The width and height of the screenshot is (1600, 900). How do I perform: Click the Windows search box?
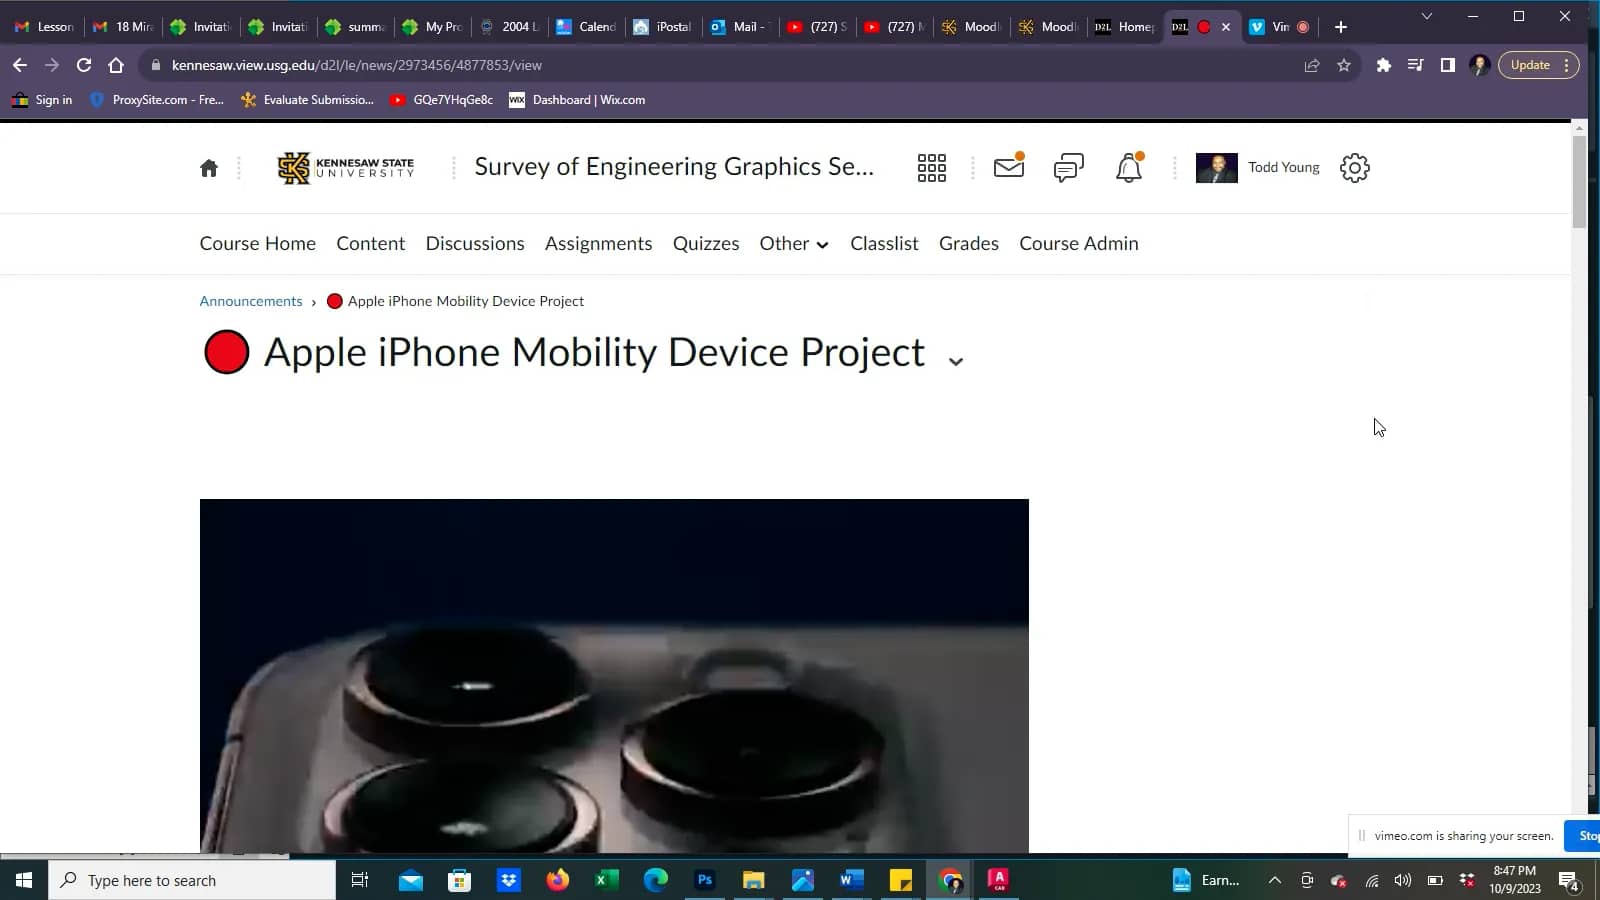click(190, 880)
